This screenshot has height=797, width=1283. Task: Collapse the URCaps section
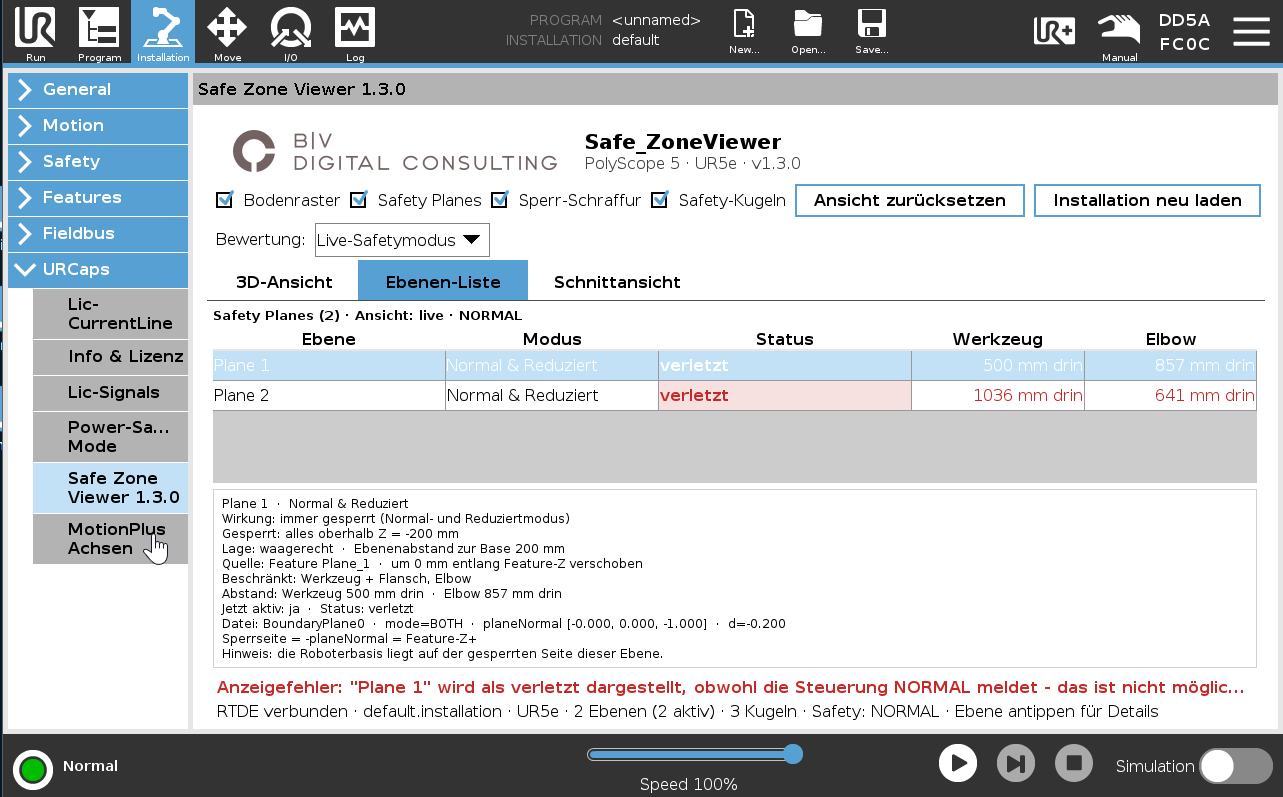[98, 269]
